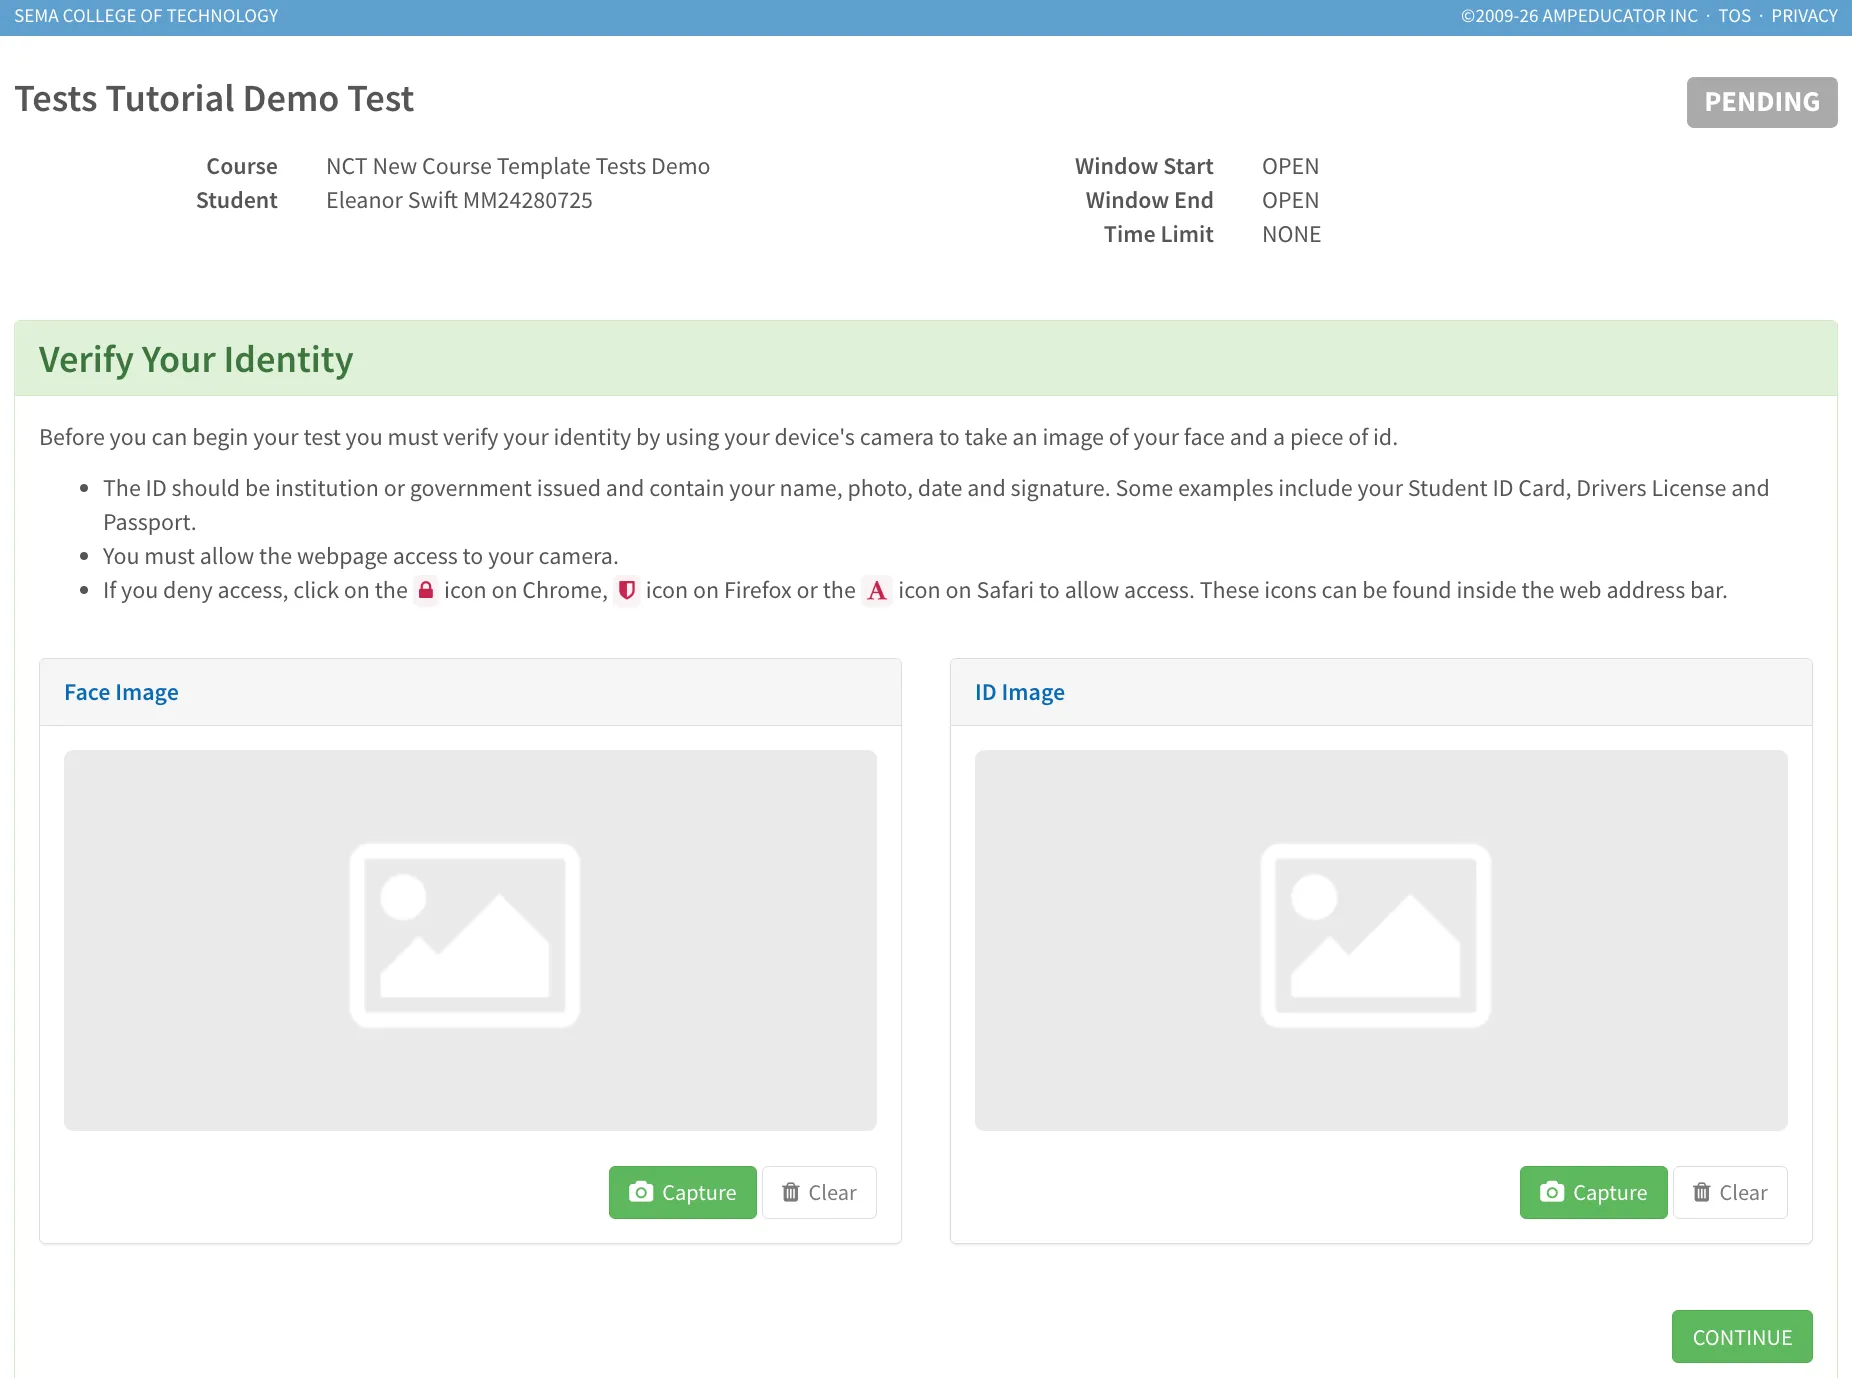The width and height of the screenshot is (1852, 1378).
Task: Click the Verify Your Identity heading
Action: pyautogui.click(x=196, y=359)
